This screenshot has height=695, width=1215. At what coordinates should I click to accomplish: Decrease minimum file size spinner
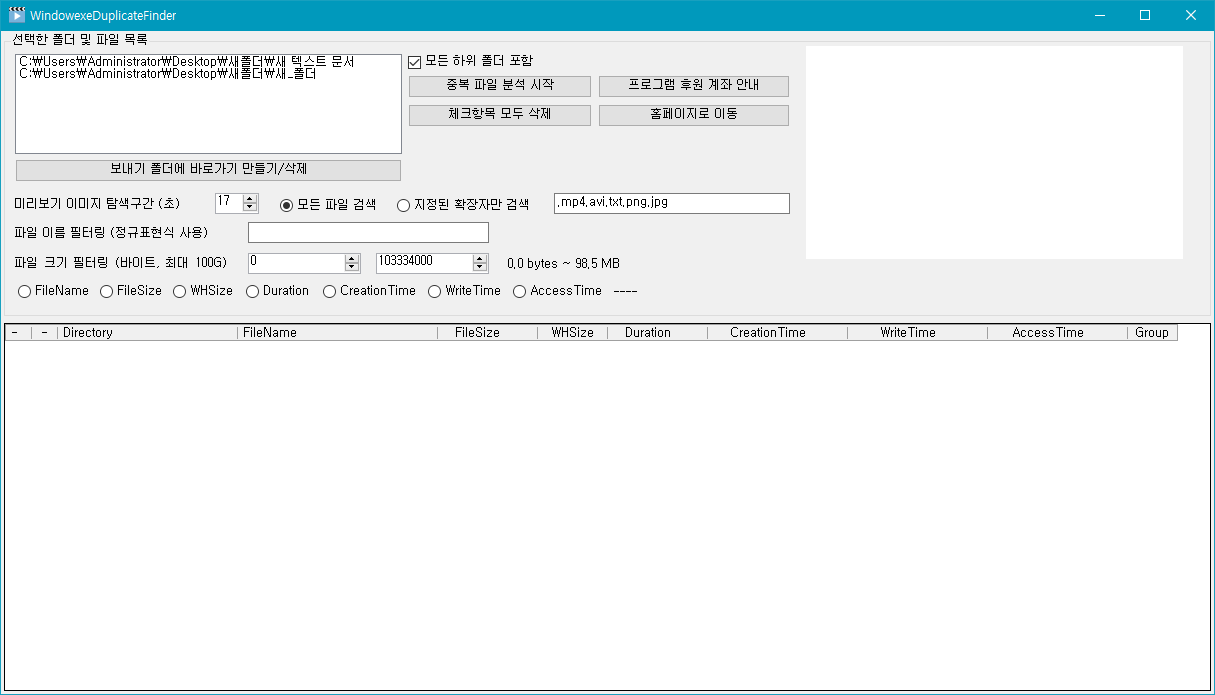point(352,267)
